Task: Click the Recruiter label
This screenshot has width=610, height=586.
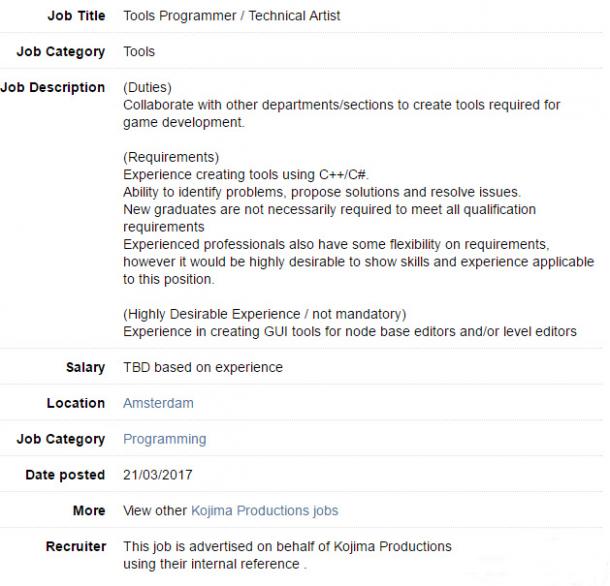Action: pos(76,546)
